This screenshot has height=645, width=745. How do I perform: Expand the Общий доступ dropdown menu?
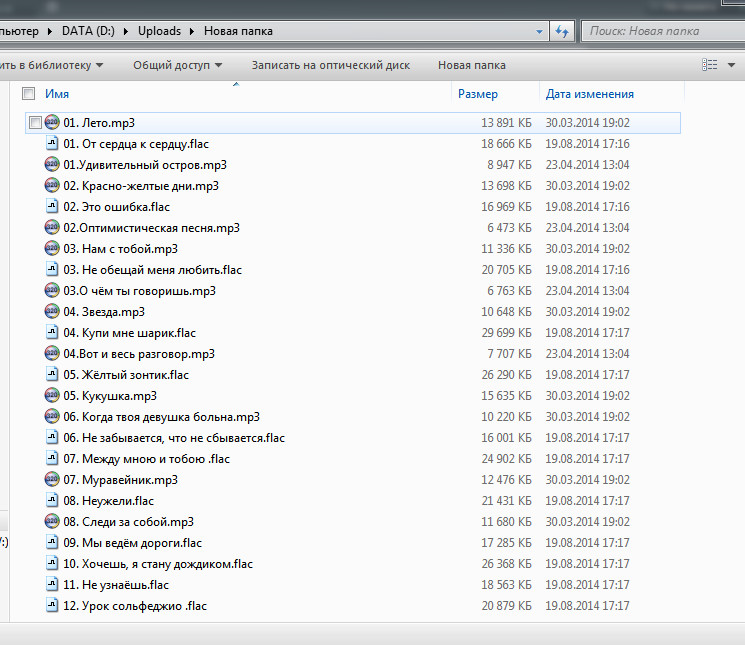[x=177, y=65]
